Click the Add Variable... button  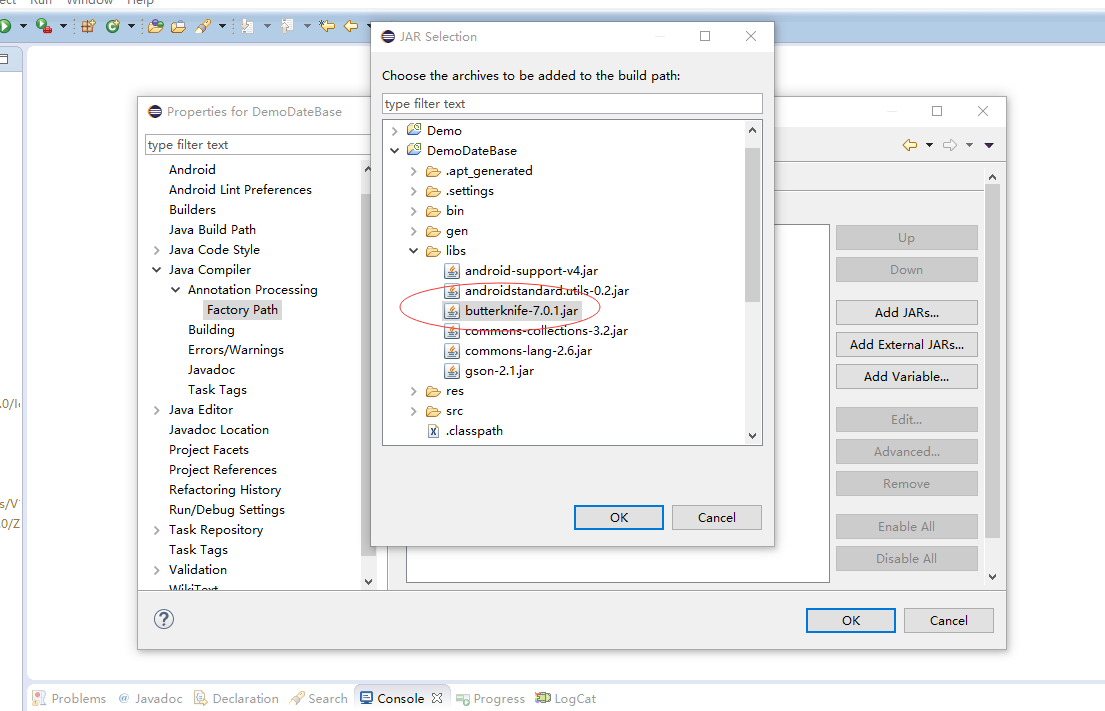click(906, 376)
